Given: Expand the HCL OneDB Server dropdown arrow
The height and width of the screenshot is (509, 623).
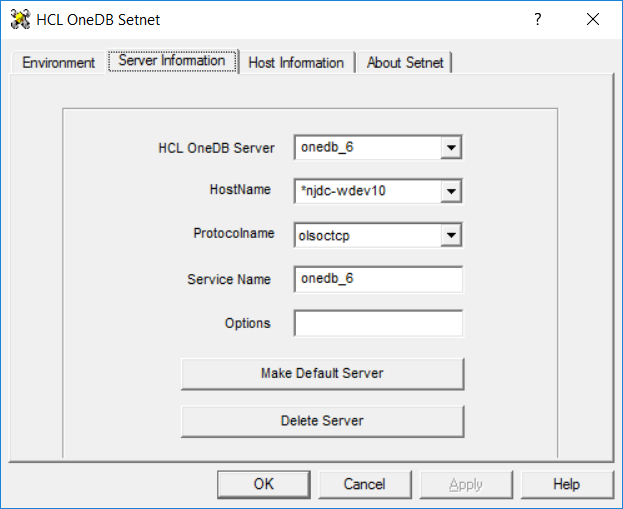Looking at the screenshot, I should click(x=451, y=147).
